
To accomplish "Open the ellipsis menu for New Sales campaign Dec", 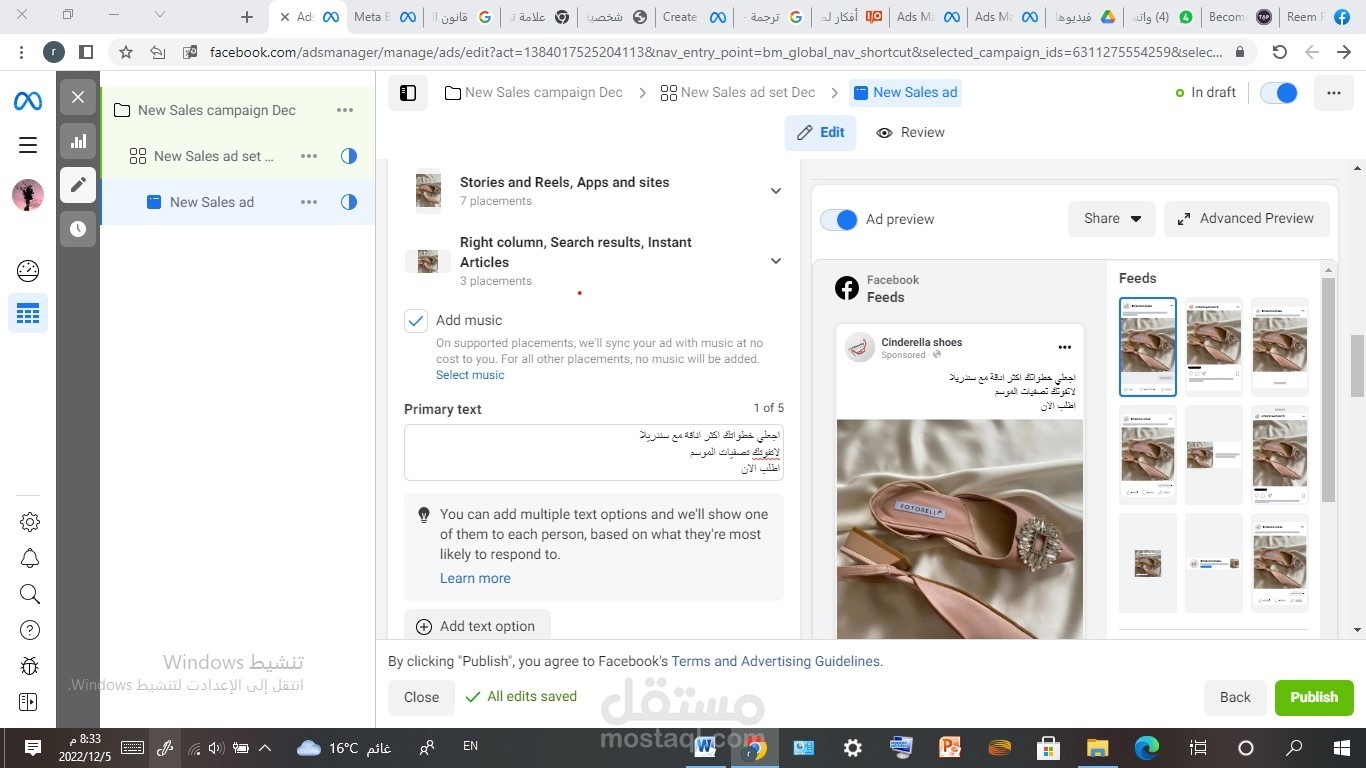I will (344, 110).
